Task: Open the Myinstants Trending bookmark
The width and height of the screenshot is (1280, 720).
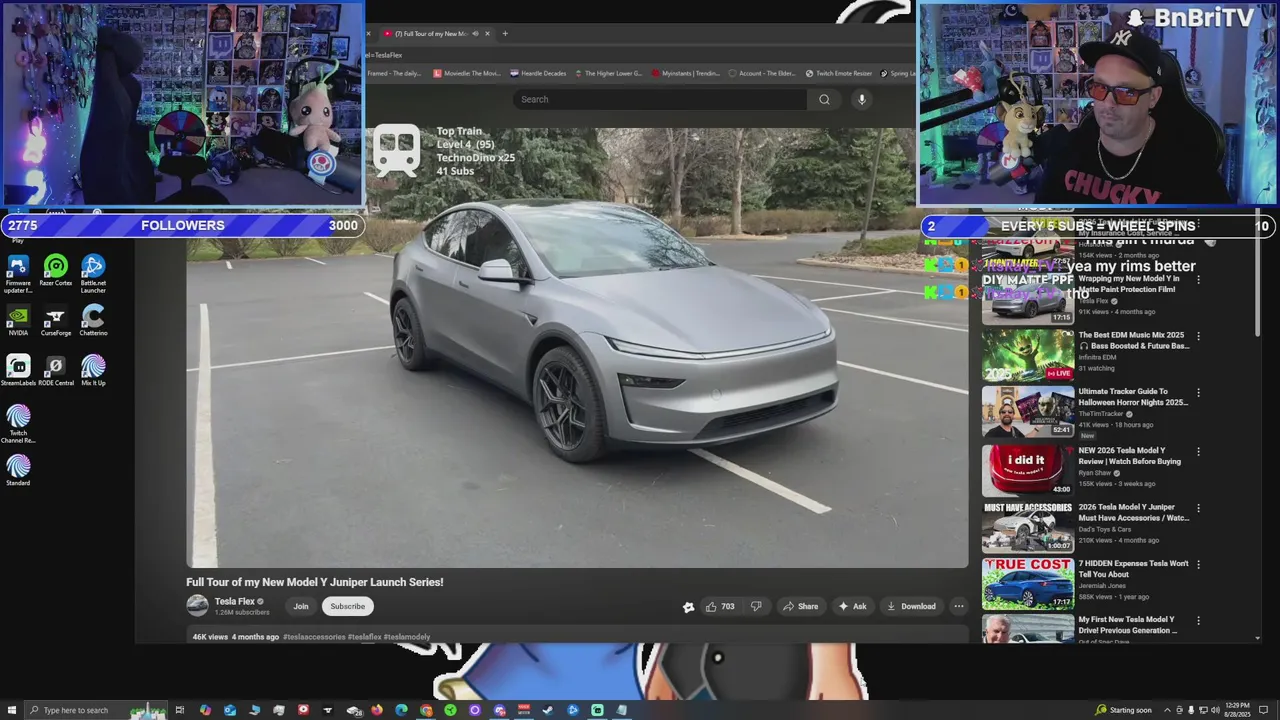Action: coord(685,73)
